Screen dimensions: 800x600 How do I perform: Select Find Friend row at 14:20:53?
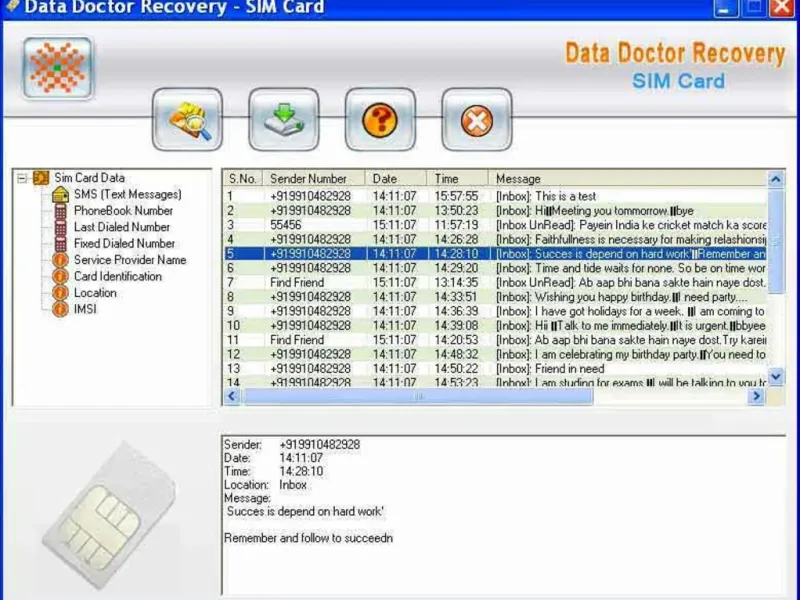point(495,340)
